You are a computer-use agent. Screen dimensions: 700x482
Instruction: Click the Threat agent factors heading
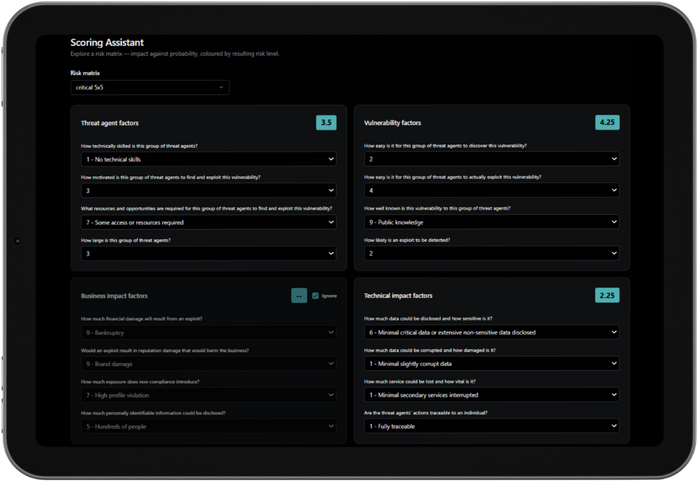tap(110, 123)
